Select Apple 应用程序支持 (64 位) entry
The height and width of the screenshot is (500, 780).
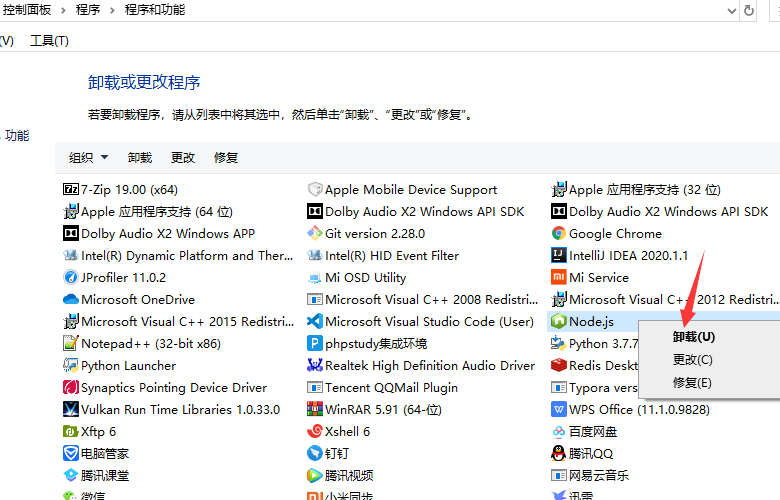click(x=148, y=212)
